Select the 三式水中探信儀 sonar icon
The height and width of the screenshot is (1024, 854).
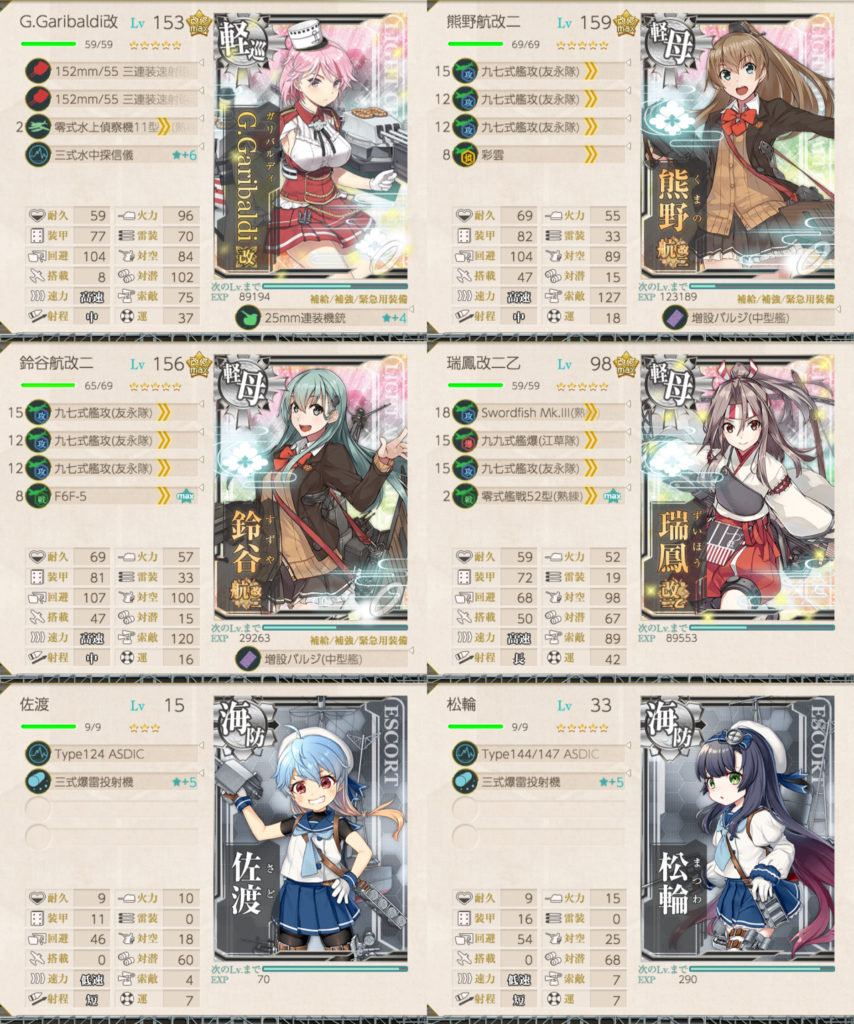(x=38, y=155)
